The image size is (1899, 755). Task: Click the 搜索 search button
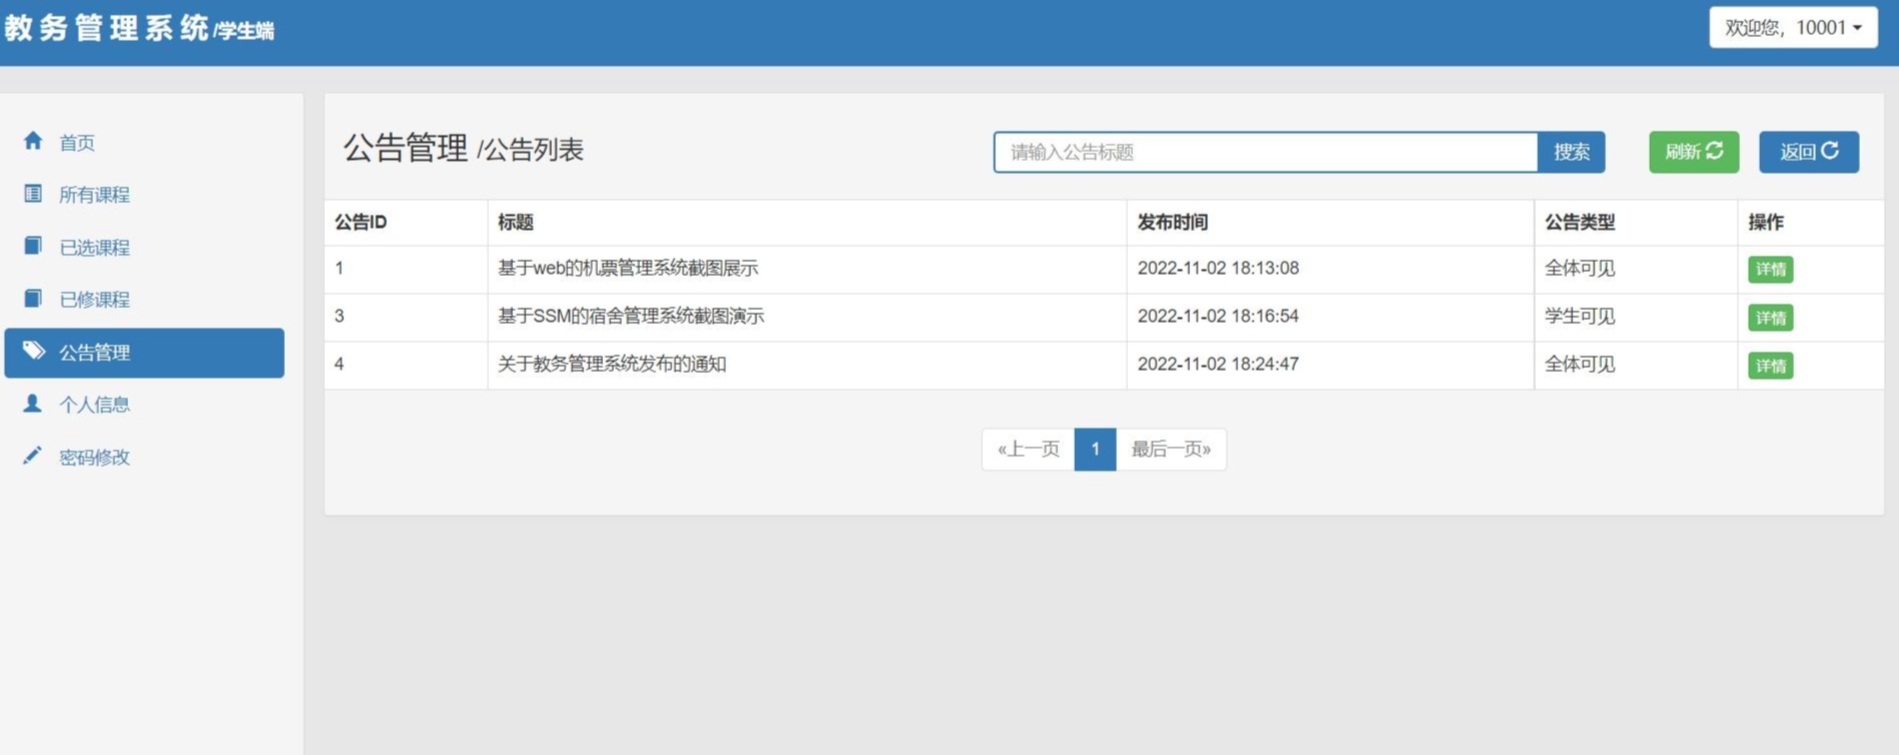[1571, 152]
